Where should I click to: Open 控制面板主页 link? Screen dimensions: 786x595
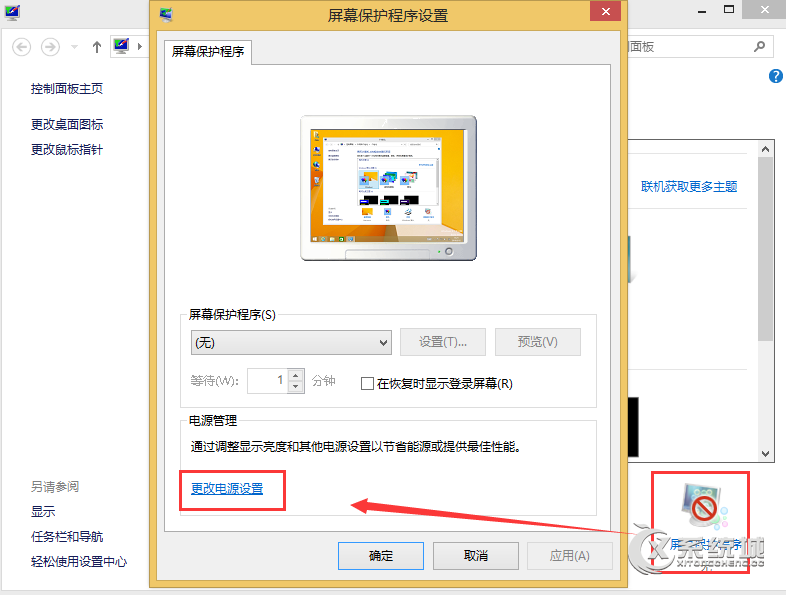click(x=67, y=89)
